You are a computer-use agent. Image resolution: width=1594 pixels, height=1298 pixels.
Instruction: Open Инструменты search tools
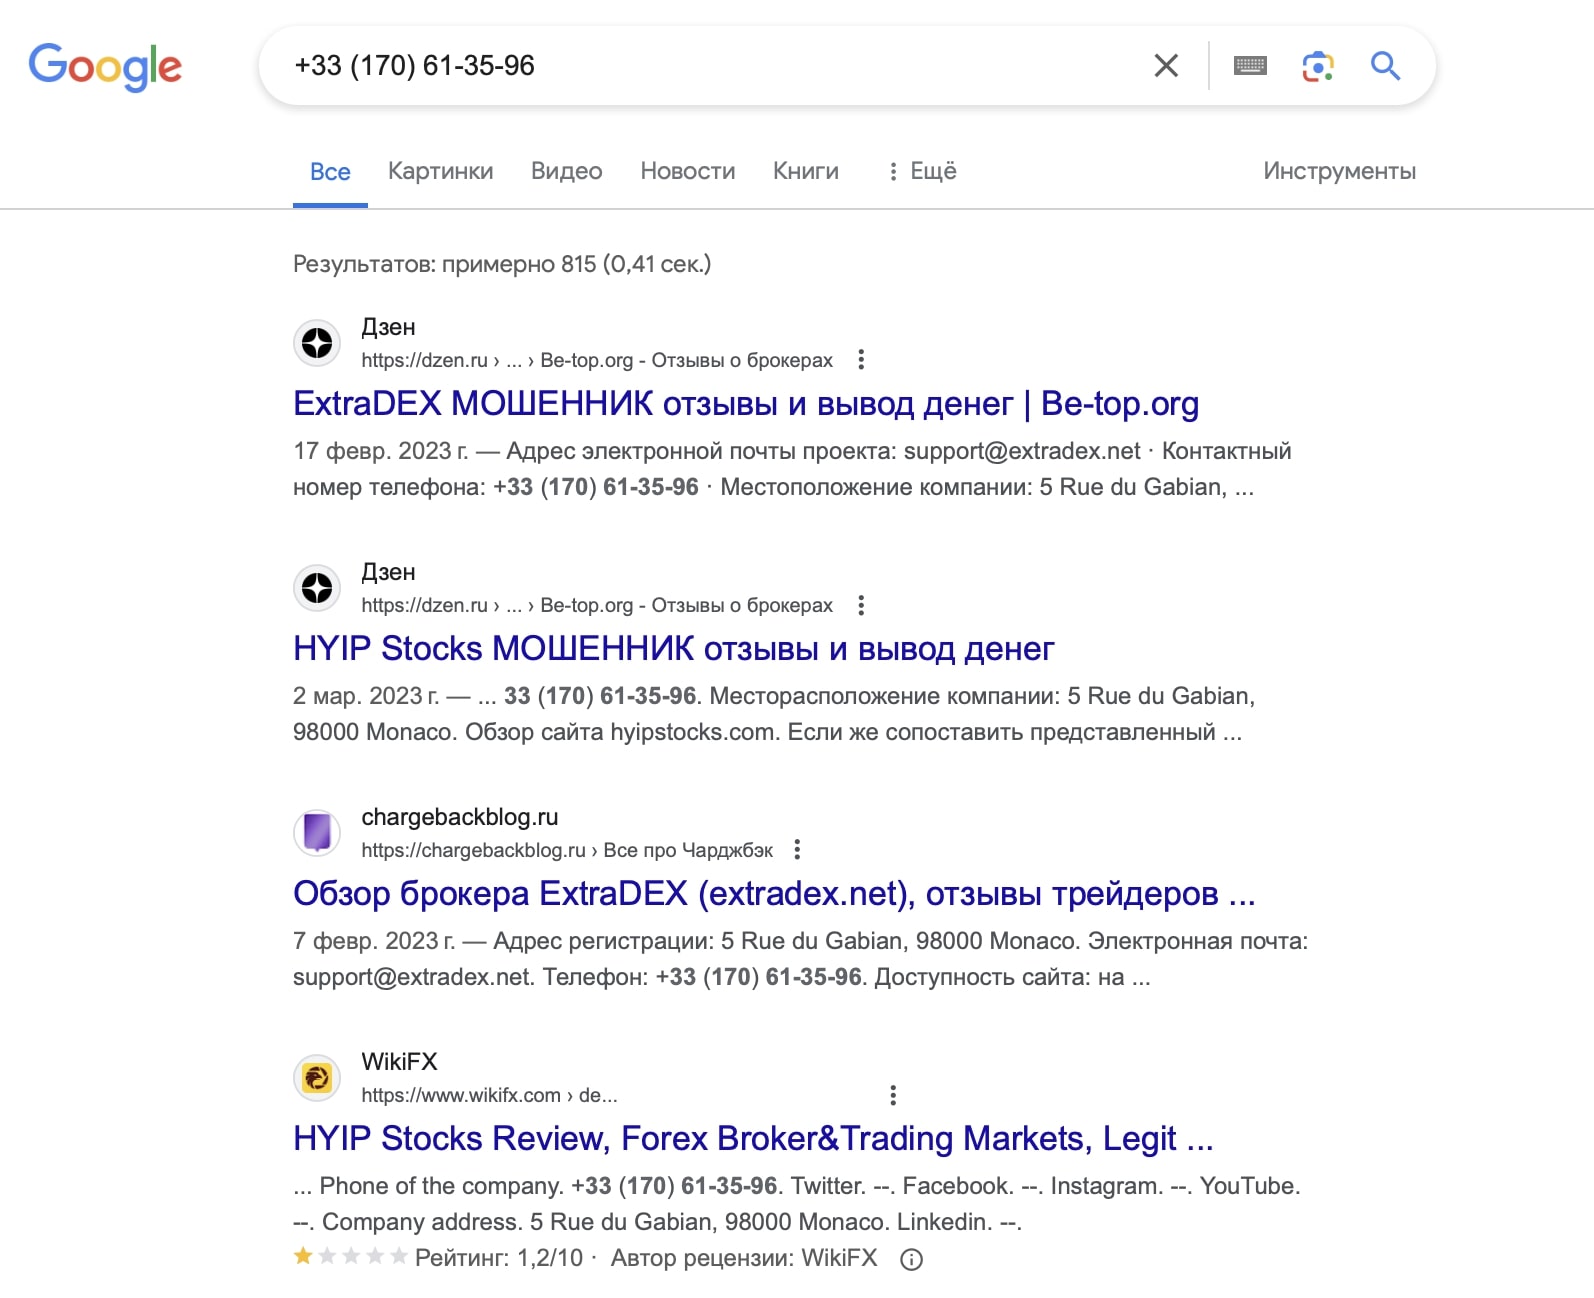[1340, 171]
